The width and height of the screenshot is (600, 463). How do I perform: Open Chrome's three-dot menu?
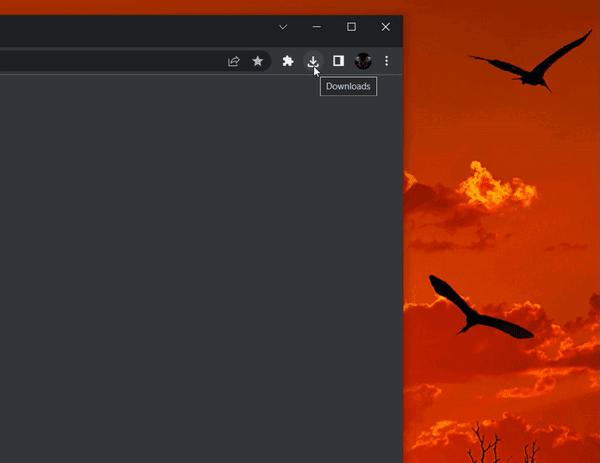(386, 61)
